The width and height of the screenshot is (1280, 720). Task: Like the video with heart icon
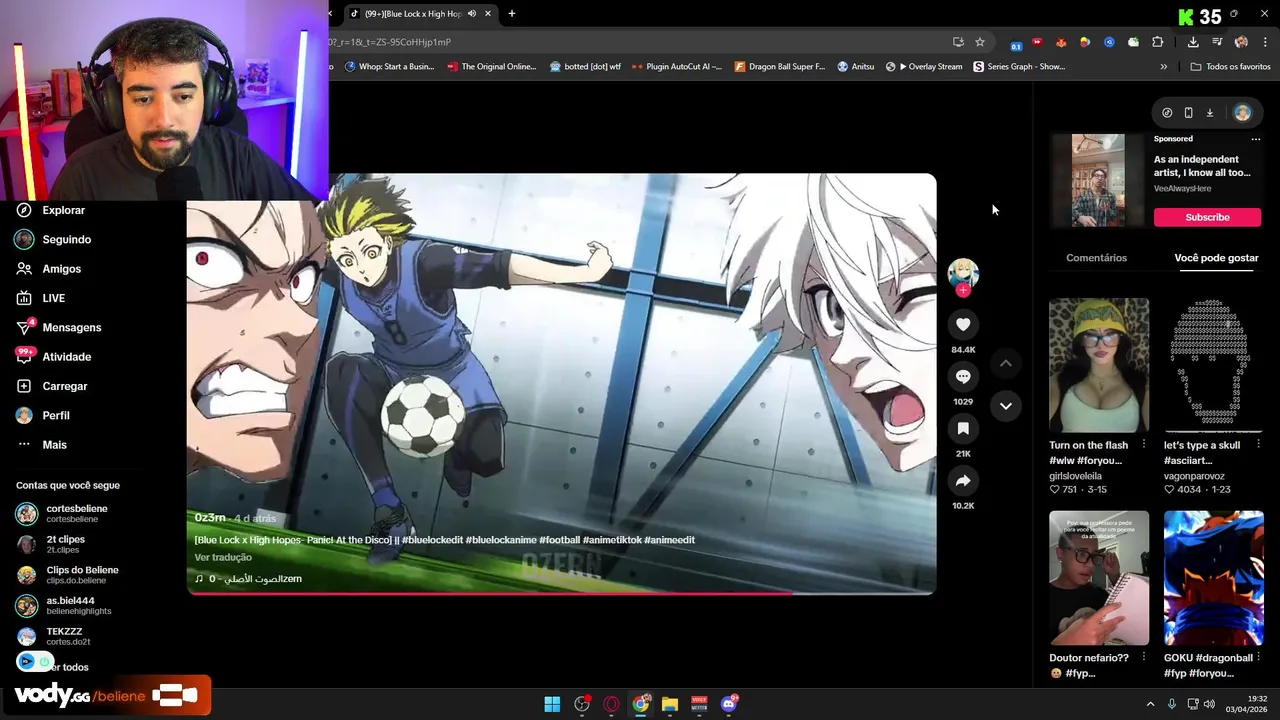(x=963, y=324)
